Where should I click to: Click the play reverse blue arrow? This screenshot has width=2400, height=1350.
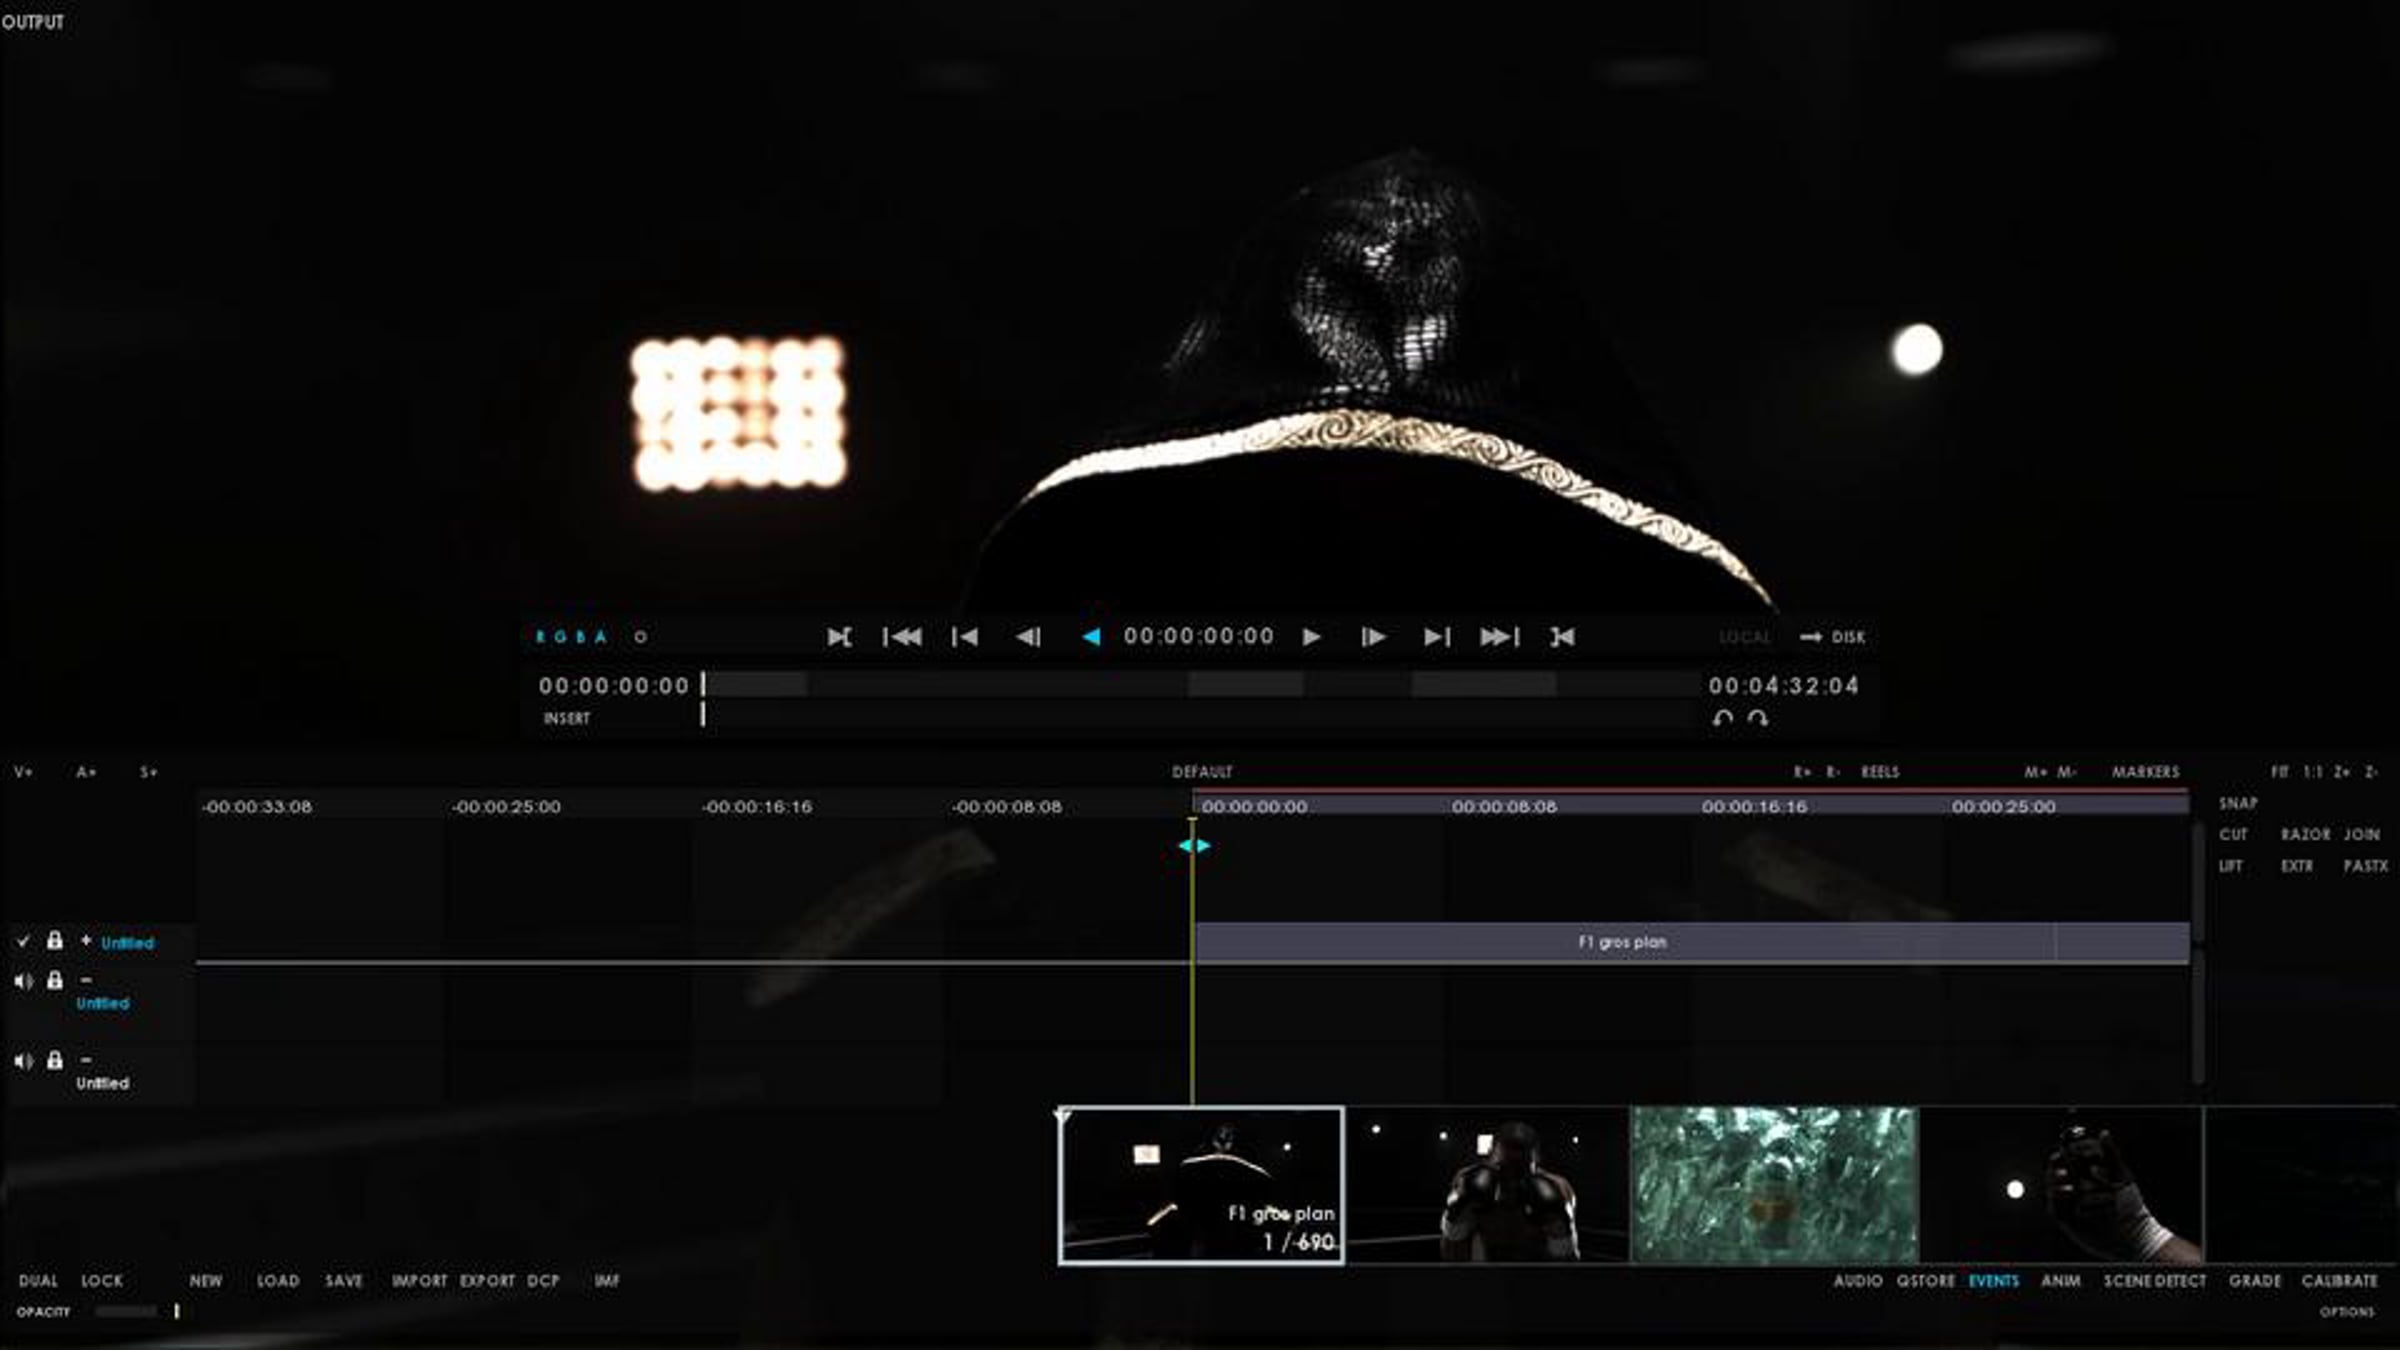coord(1091,637)
